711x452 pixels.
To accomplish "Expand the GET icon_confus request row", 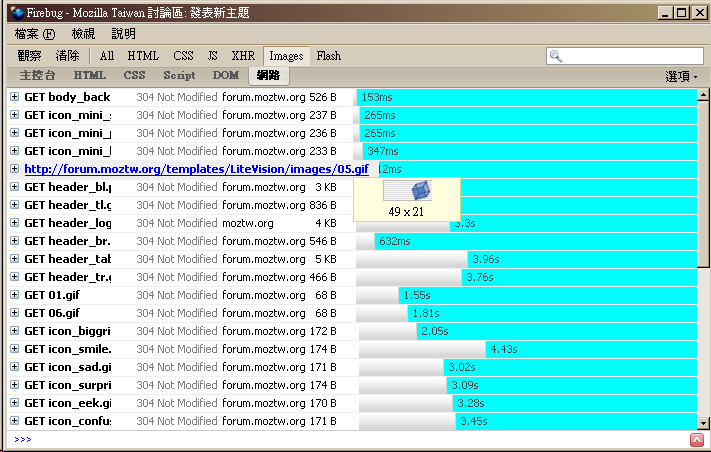I will [x=14, y=421].
